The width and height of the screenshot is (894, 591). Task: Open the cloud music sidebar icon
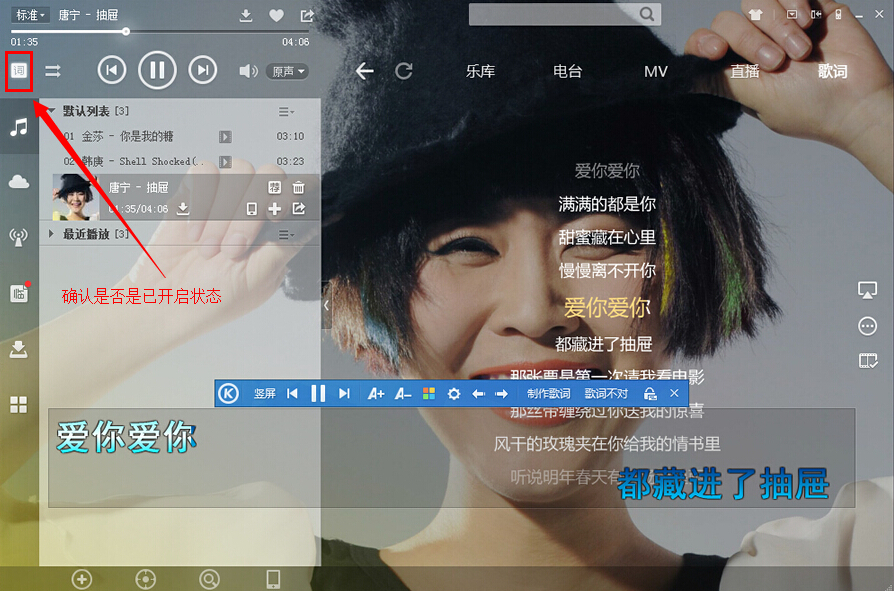[18, 181]
